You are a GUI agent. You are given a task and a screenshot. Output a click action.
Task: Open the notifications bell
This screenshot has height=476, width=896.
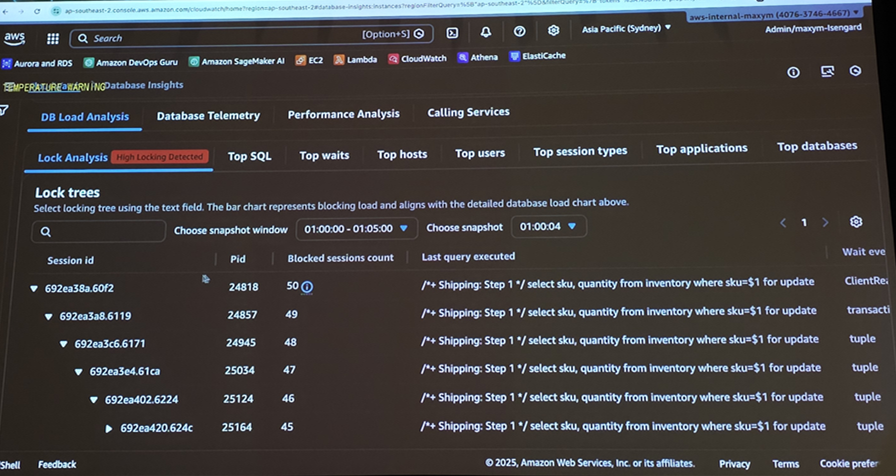tap(485, 32)
